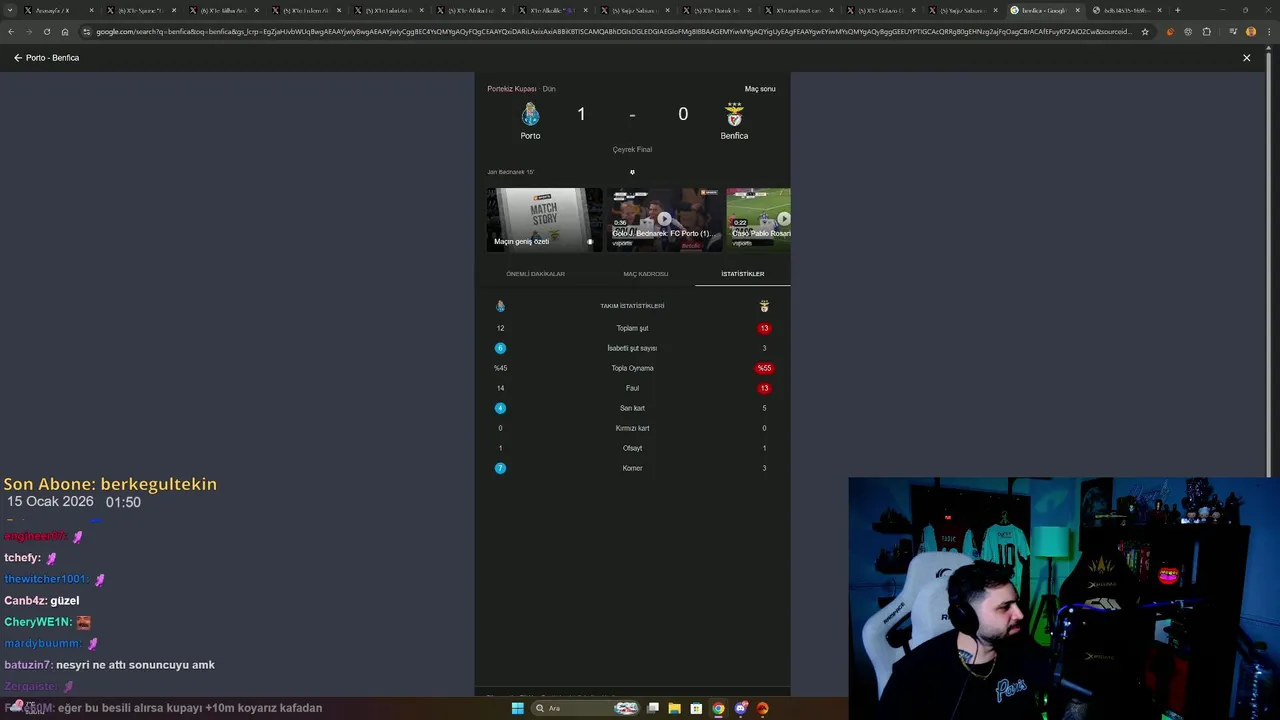The image size is (1280, 720).
Task: Close the match overlay with the X
Action: pyautogui.click(x=1246, y=58)
